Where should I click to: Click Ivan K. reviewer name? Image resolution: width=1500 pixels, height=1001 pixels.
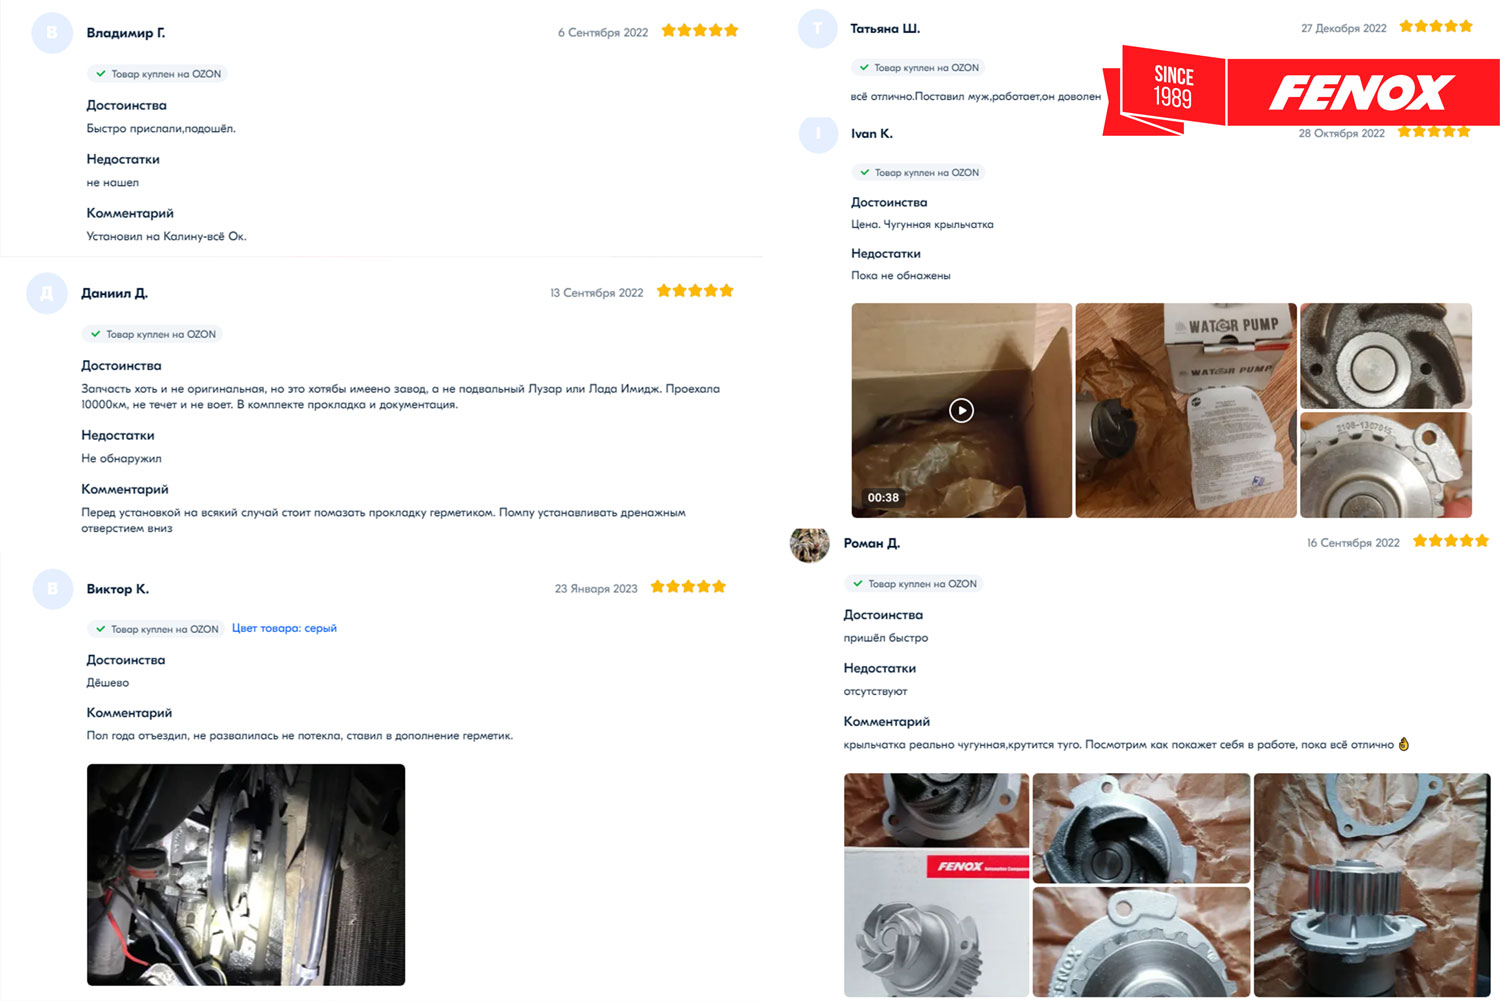(872, 133)
